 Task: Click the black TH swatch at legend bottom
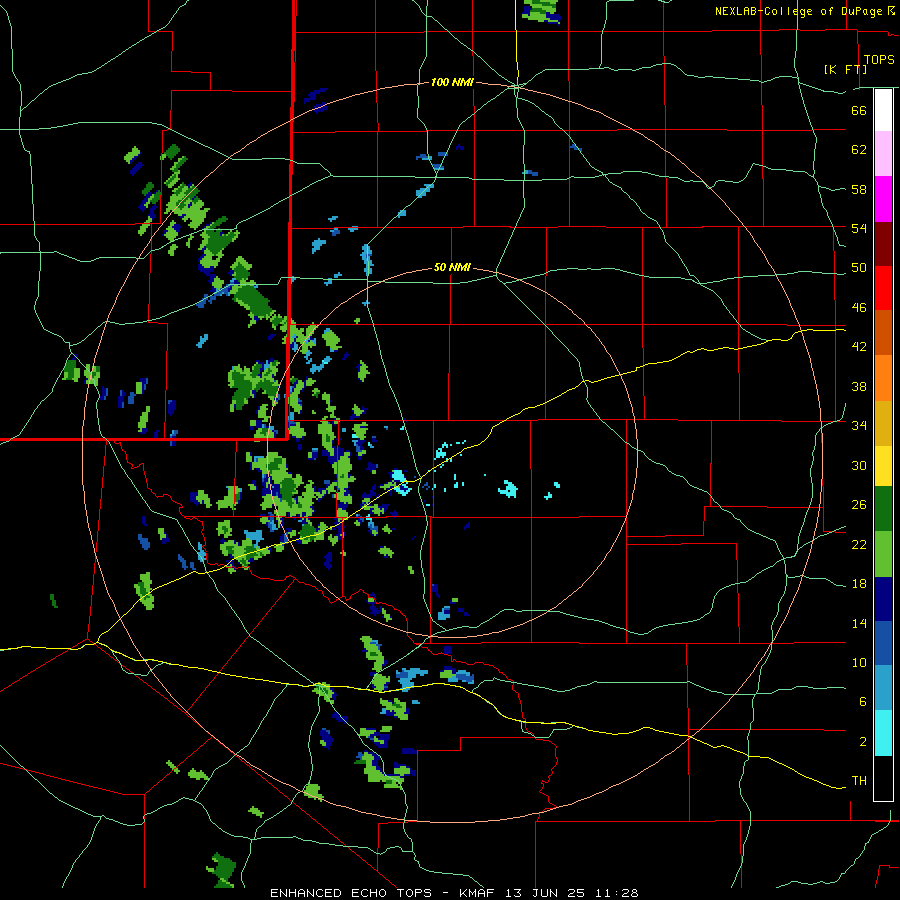[883, 778]
